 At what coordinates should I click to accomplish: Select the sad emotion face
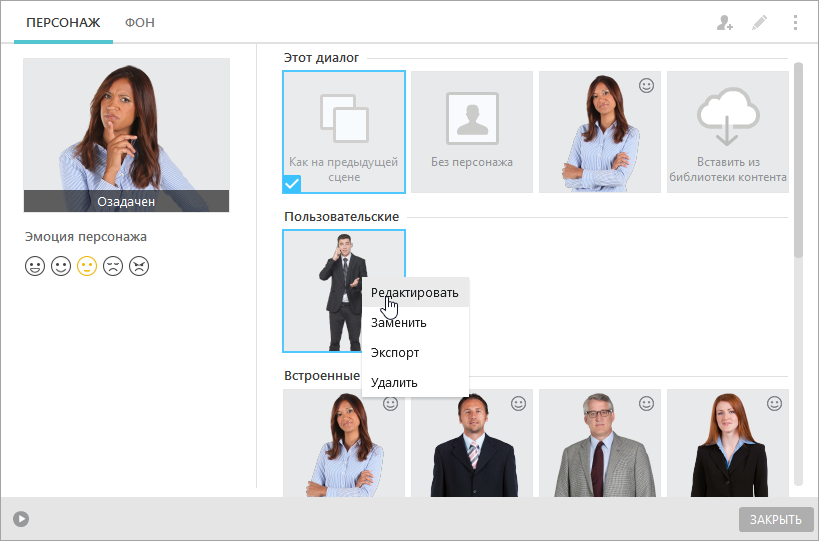[113, 266]
